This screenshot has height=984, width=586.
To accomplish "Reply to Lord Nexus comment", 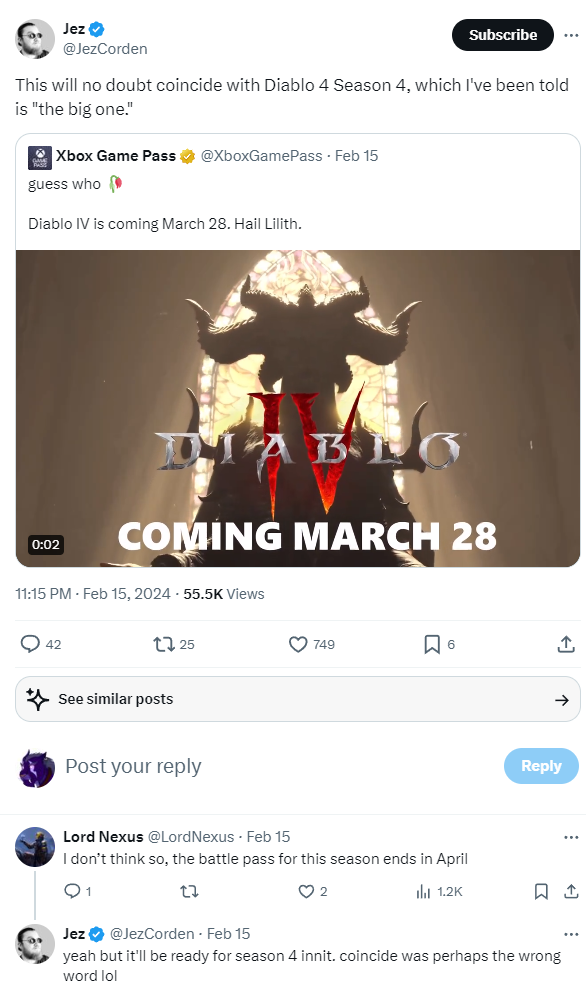I will pos(73,891).
